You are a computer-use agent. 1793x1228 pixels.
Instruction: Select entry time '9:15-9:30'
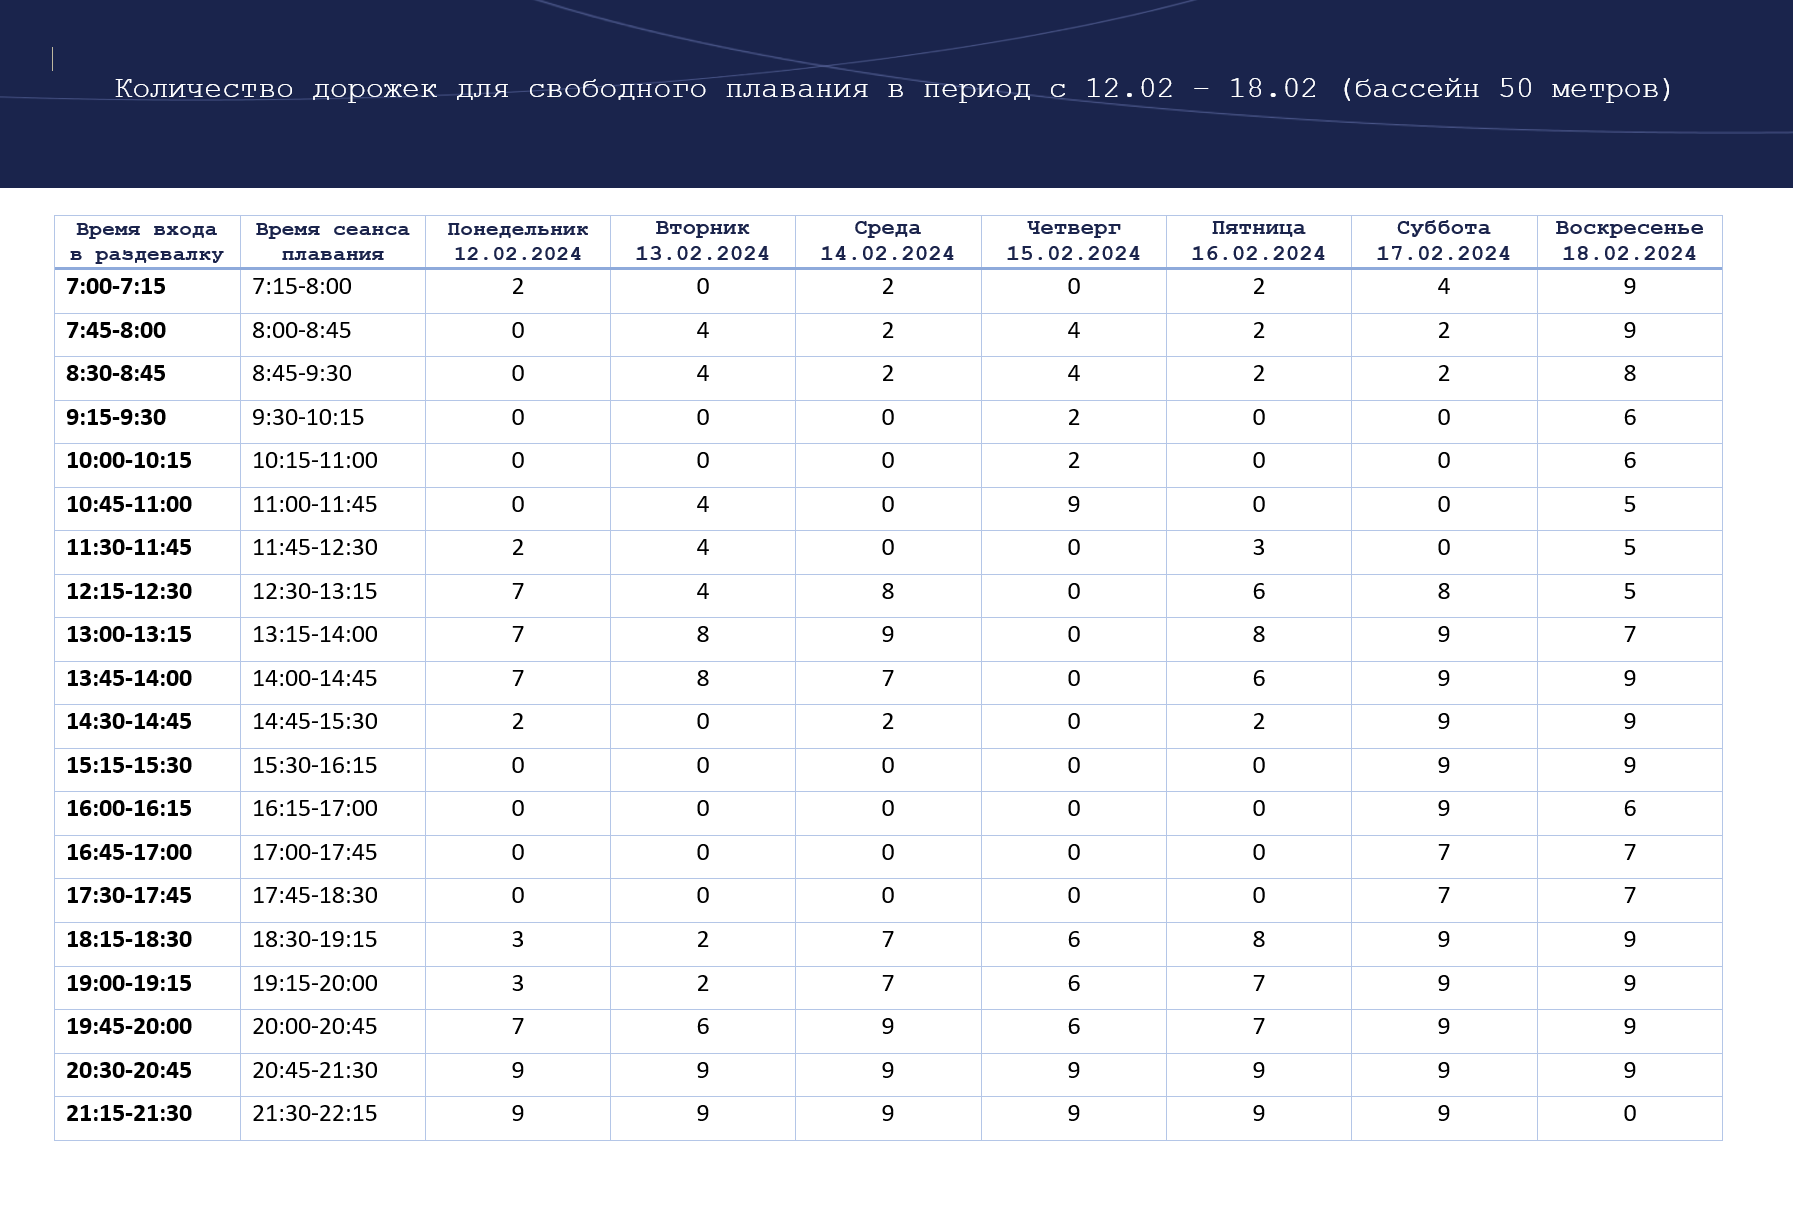pyautogui.click(x=116, y=418)
